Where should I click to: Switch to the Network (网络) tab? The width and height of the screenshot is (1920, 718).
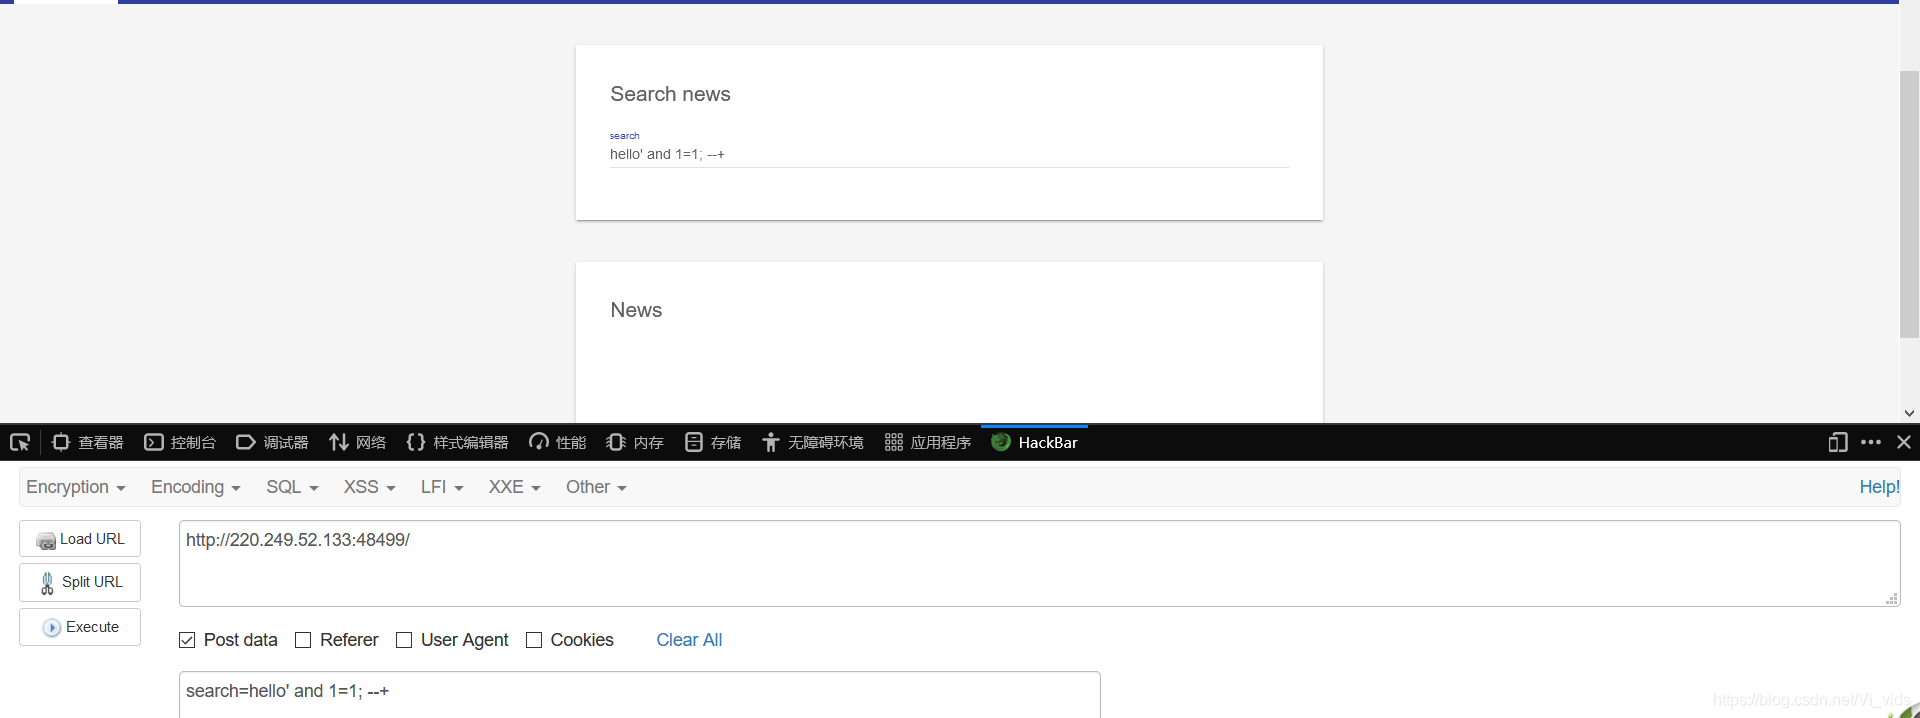(357, 442)
